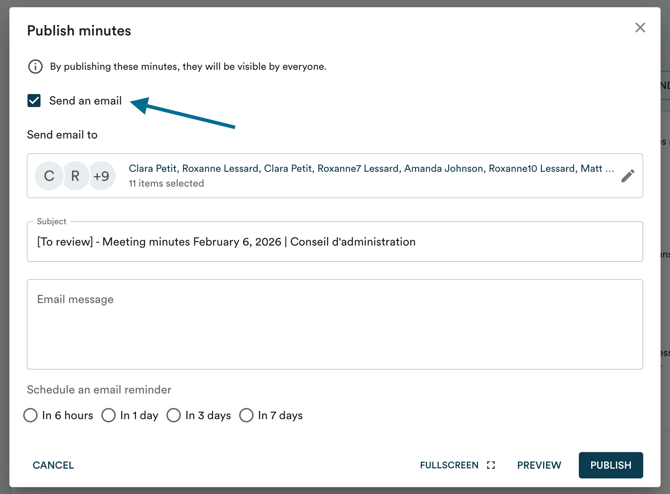Publish the meeting minutes

(610, 465)
